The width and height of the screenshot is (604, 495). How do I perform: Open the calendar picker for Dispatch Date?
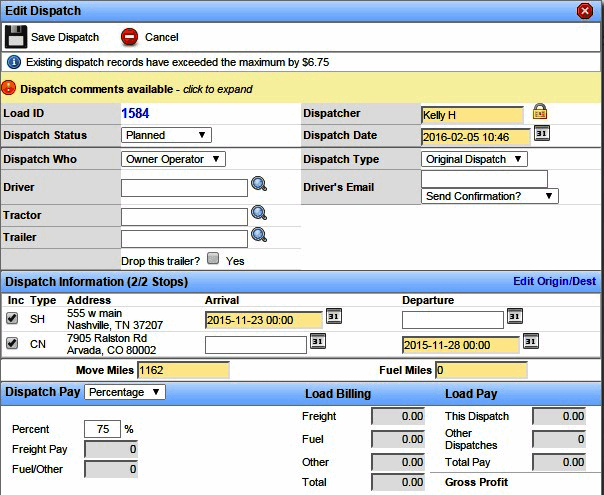pos(541,134)
